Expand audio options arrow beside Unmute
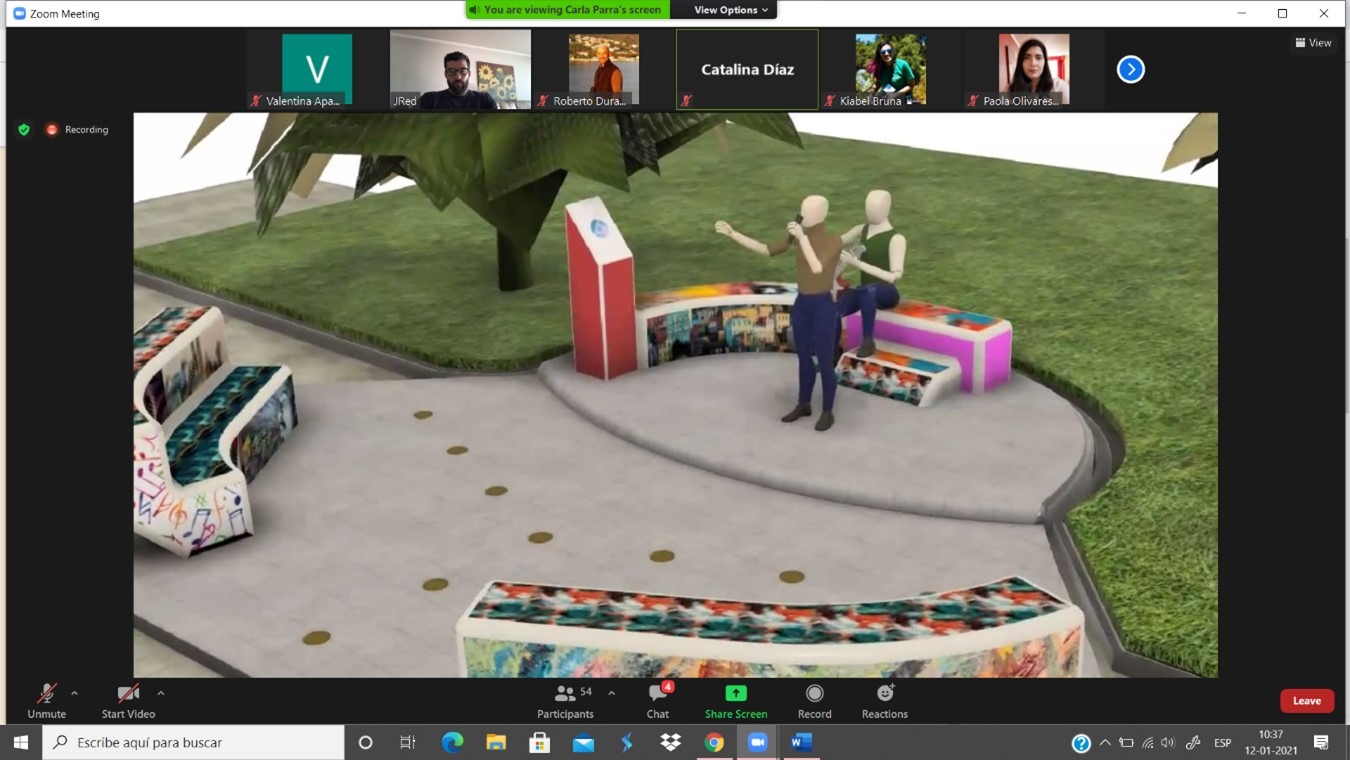Screen dimensions: 1350x760 pos(74,693)
